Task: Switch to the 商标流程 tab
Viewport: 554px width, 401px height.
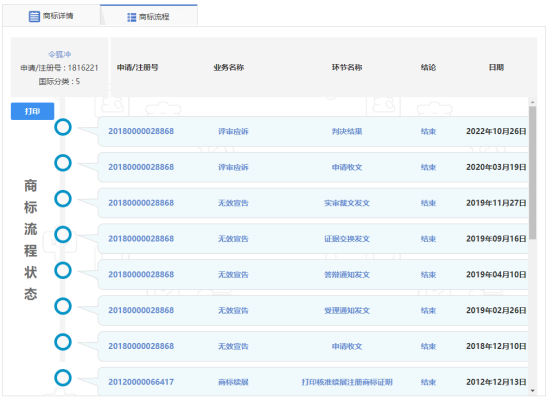Action: pyautogui.click(x=149, y=16)
